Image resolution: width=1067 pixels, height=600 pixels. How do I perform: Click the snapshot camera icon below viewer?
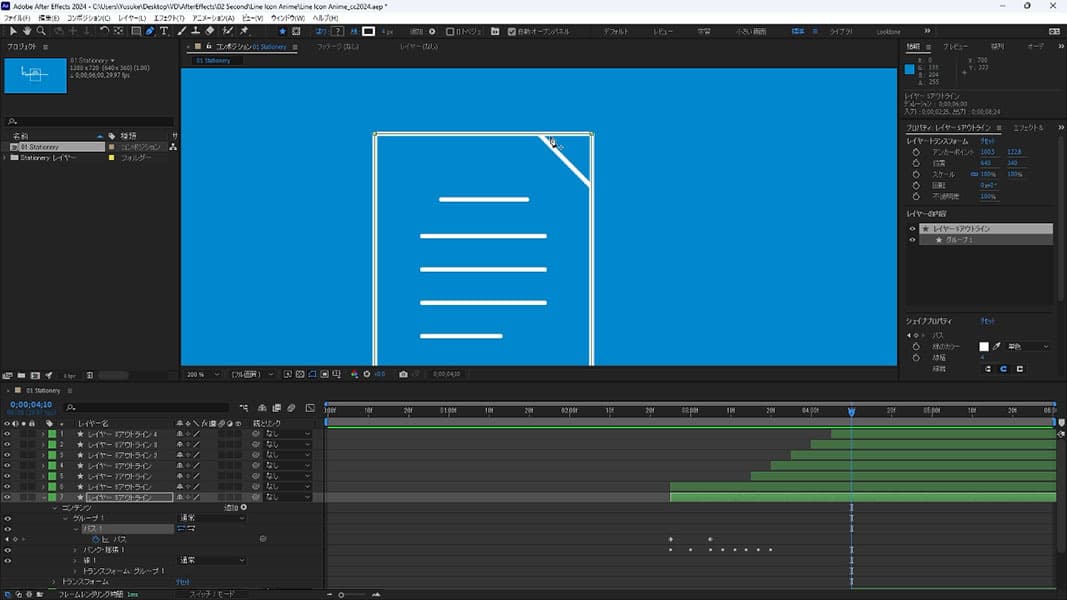pos(403,374)
